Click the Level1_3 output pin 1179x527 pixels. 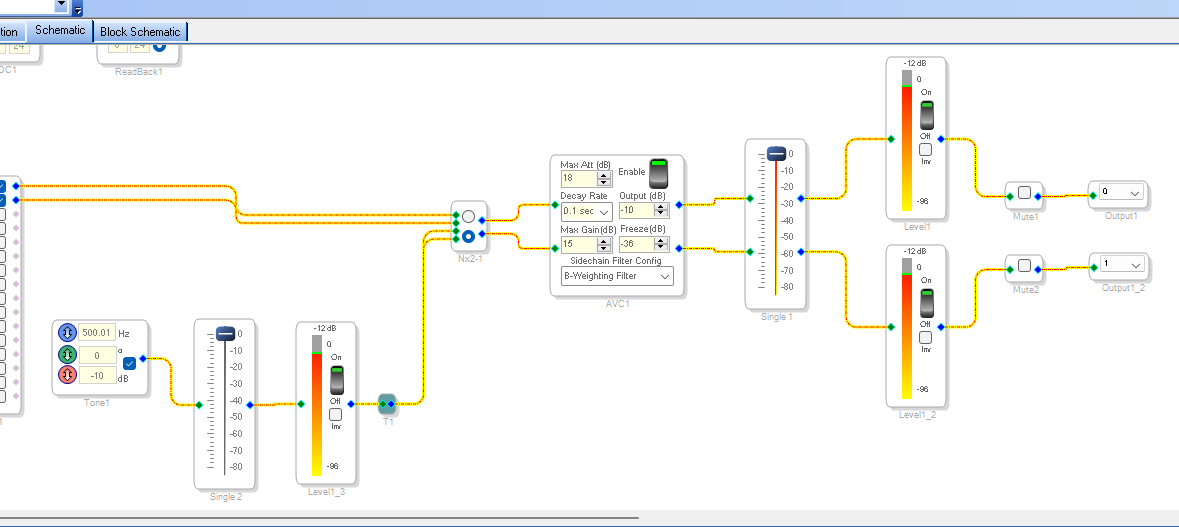tap(351, 404)
